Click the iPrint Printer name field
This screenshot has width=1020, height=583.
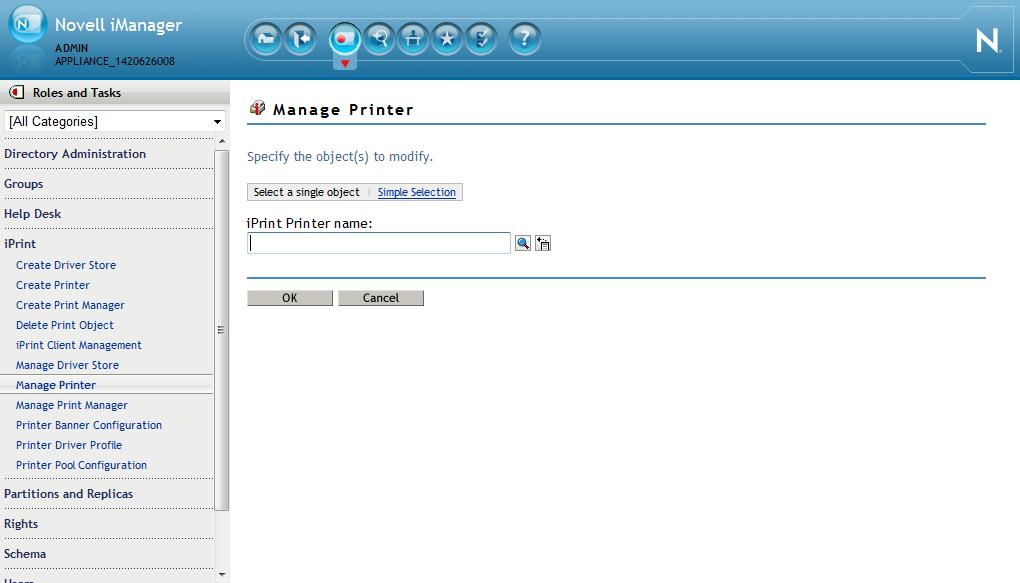pyautogui.click(x=379, y=243)
